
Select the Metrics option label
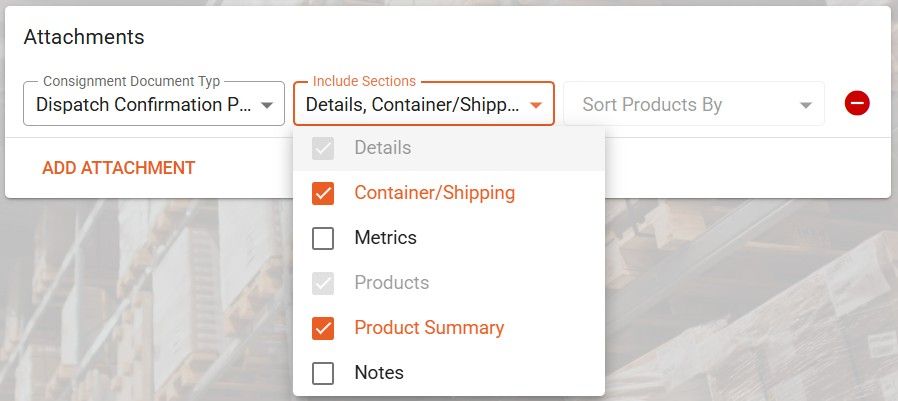(385, 238)
